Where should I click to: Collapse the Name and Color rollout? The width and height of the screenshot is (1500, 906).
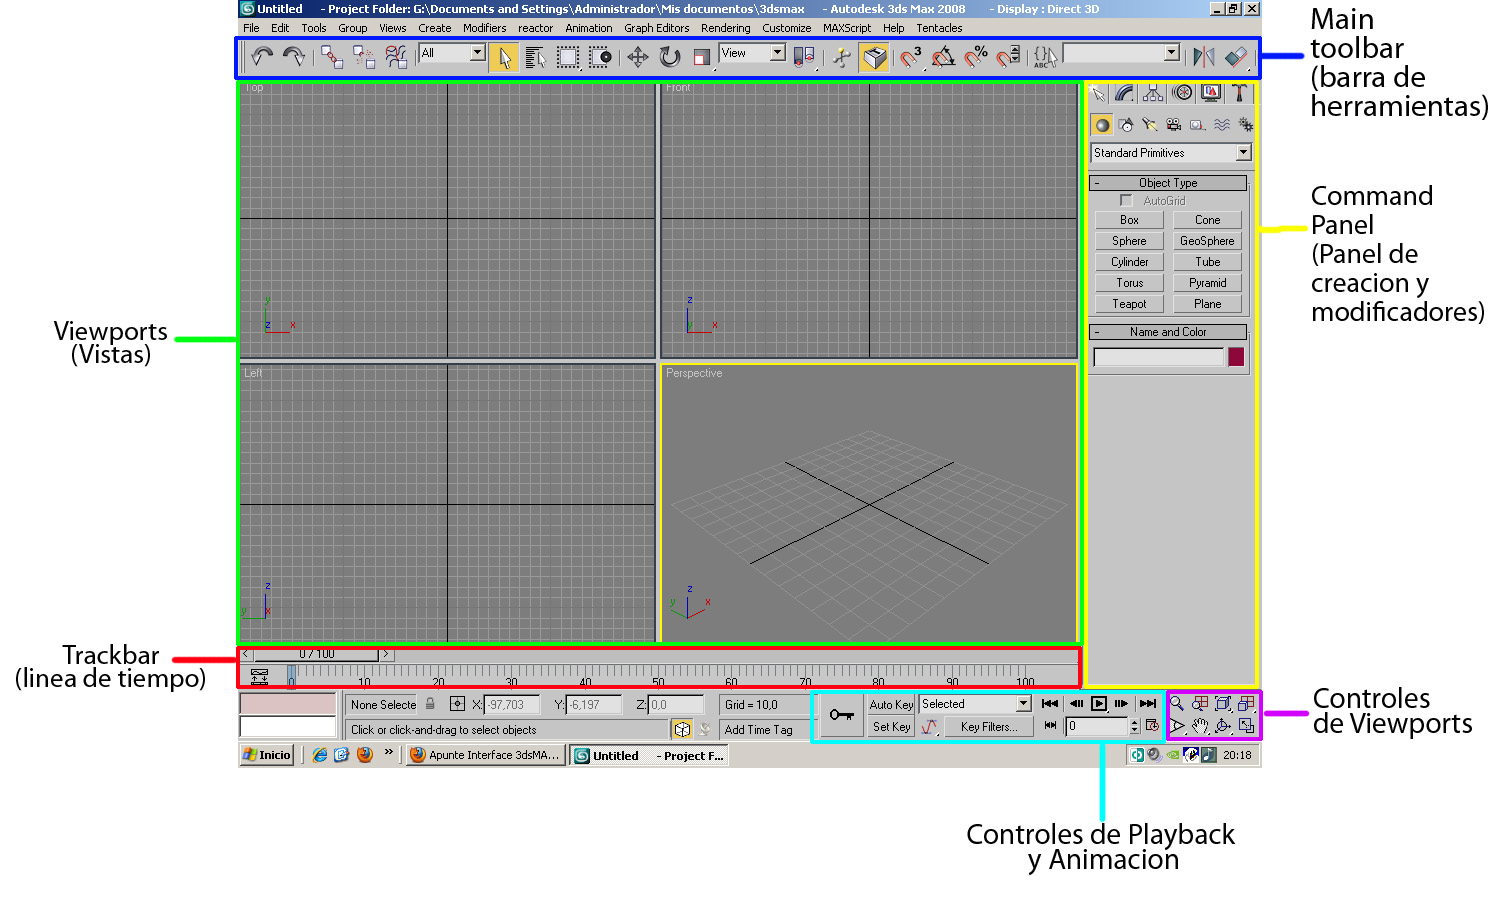click(x=1168, y=332)
